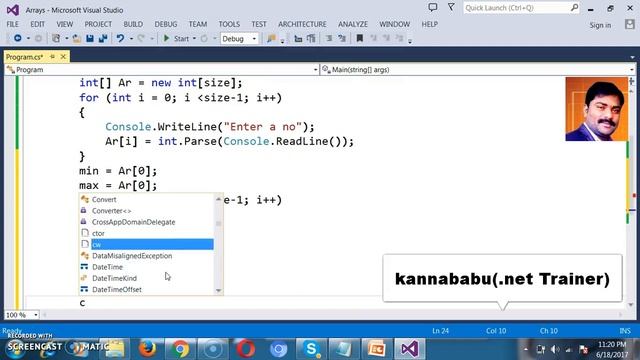Viewport: 640px width, 360px height.
Task: Save the current file with the Save icon
Action: point(90,38)
